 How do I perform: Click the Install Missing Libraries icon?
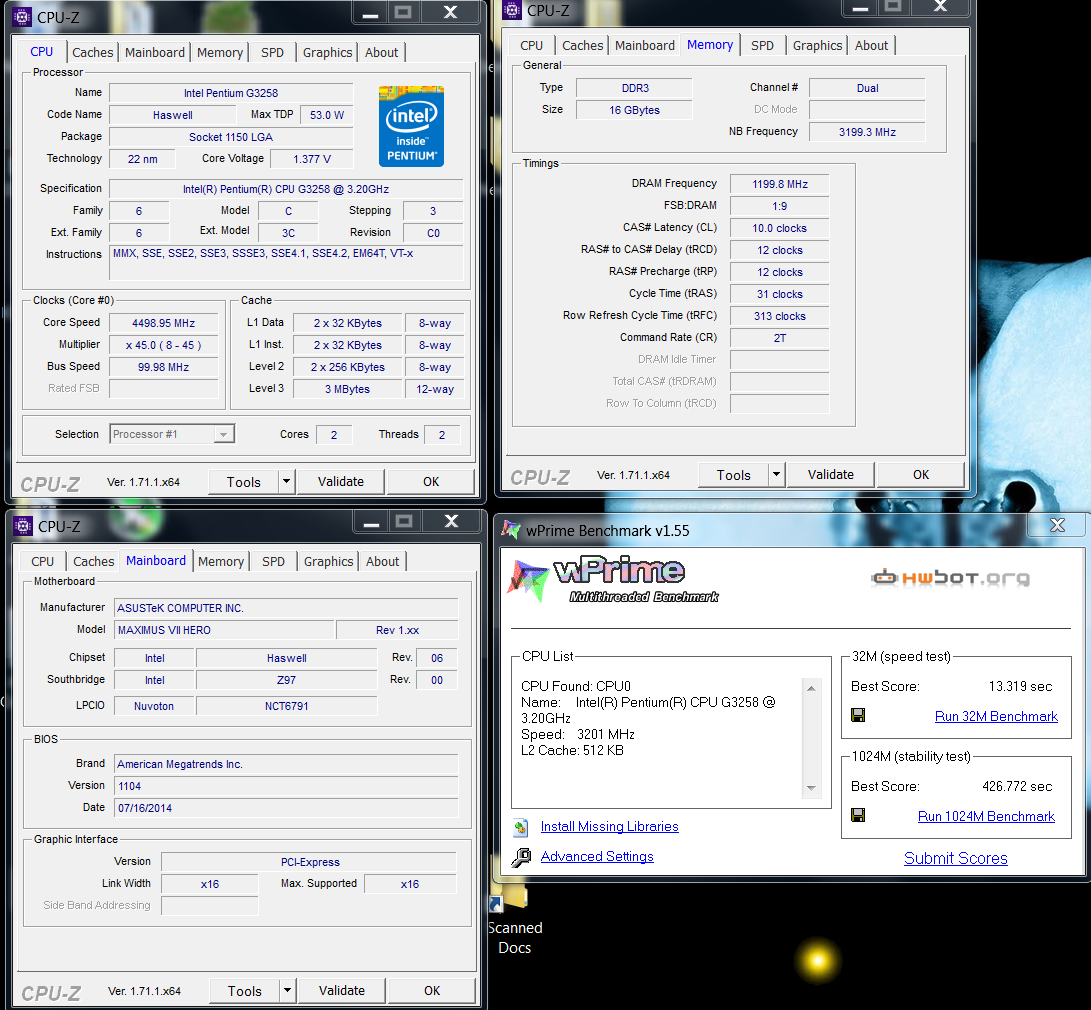coord(520,827)
